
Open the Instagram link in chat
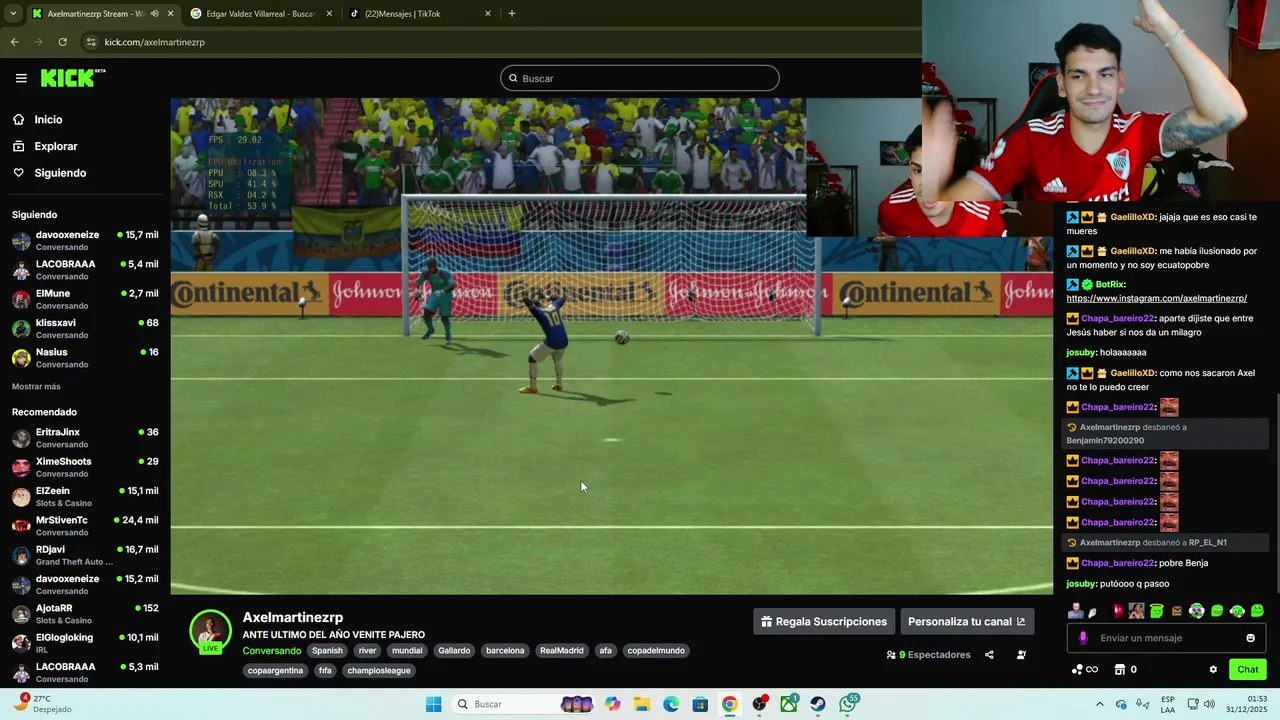[x=1156, y=298]
